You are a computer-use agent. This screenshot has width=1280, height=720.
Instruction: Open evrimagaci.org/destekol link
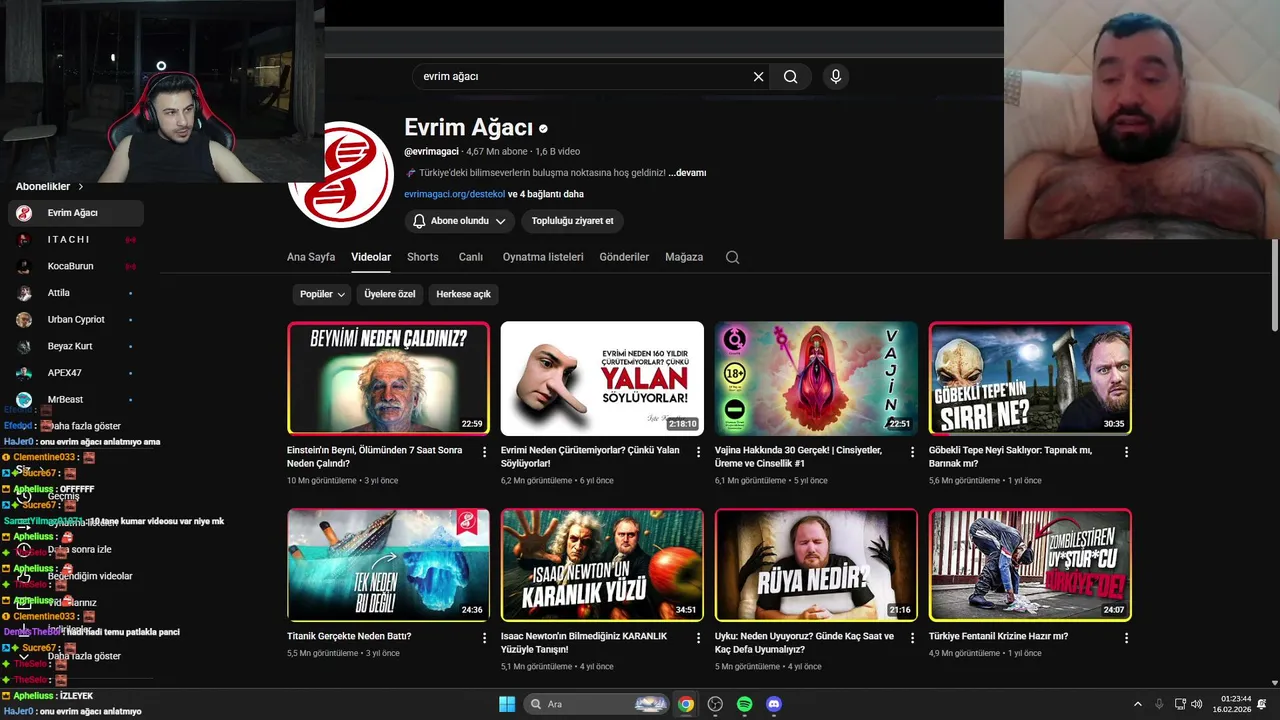454,194
